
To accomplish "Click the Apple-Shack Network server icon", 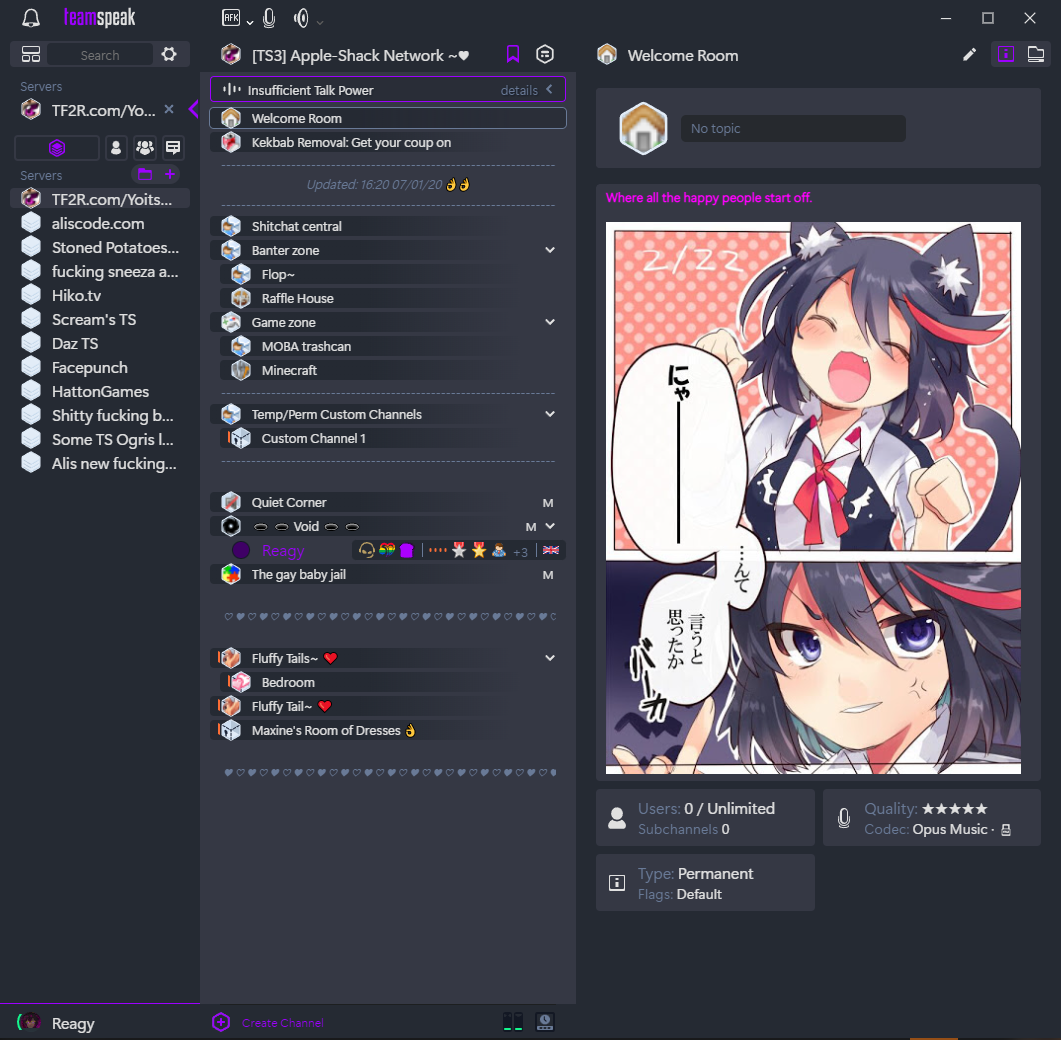I will (x=231, y=54).
